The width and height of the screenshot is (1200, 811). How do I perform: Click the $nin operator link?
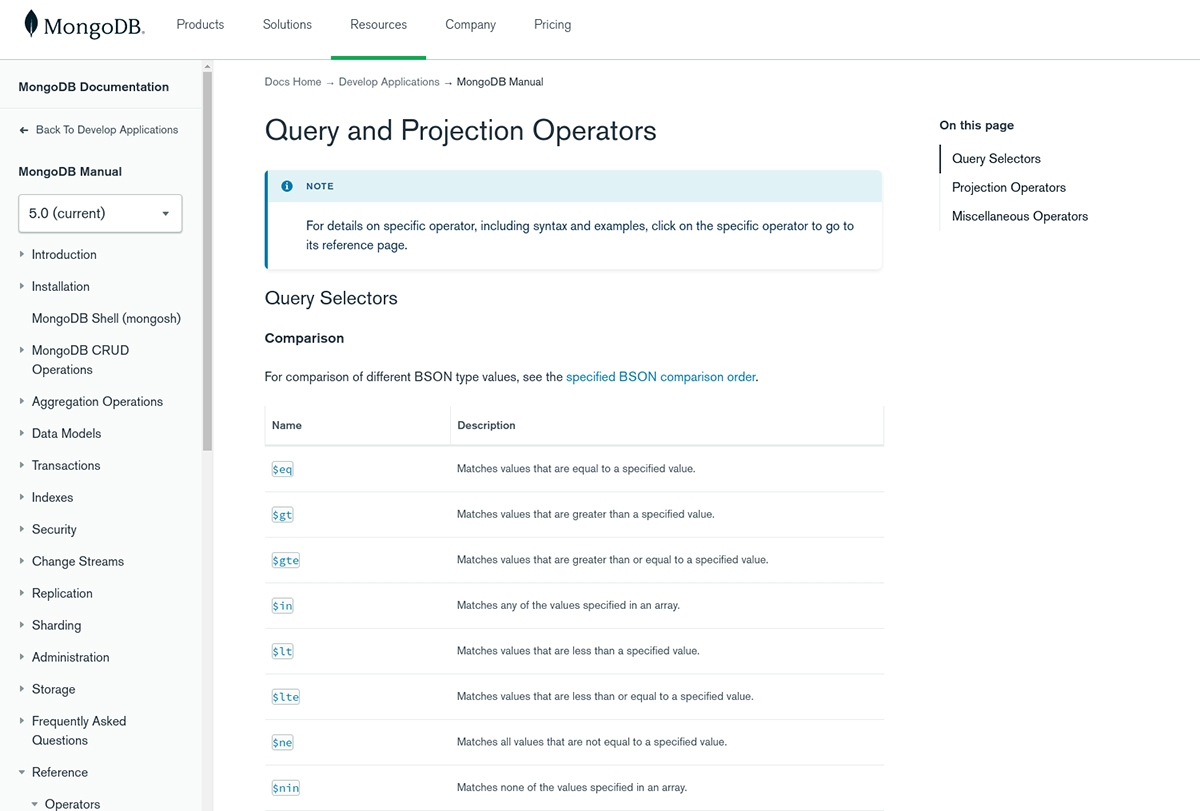tap(285, 788)
